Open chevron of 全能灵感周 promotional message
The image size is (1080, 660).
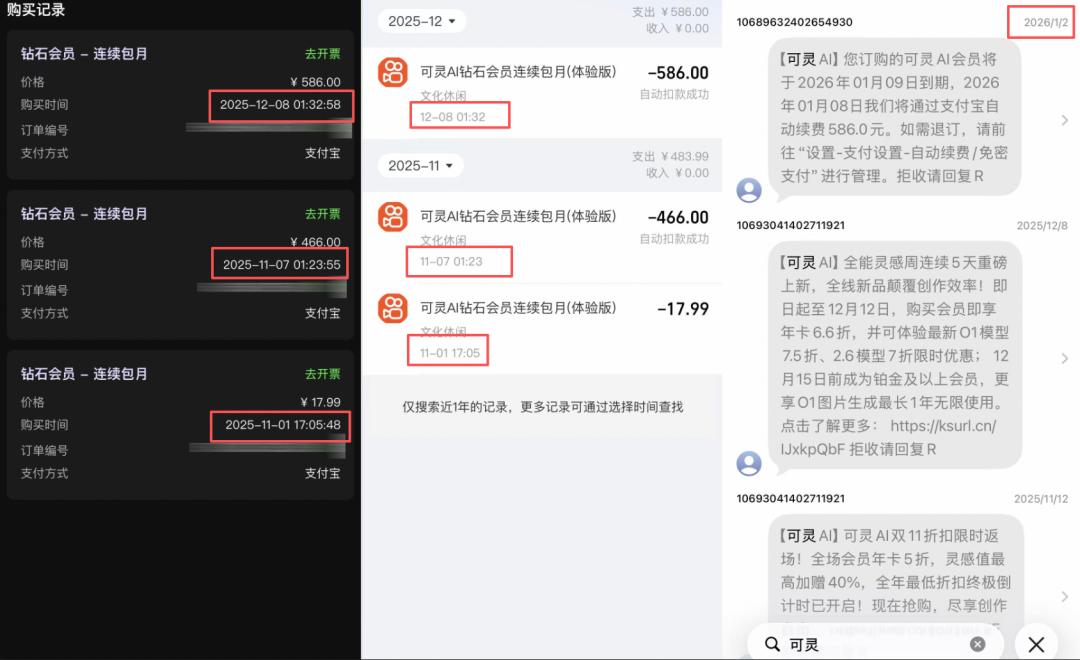tap(1065, 358)
